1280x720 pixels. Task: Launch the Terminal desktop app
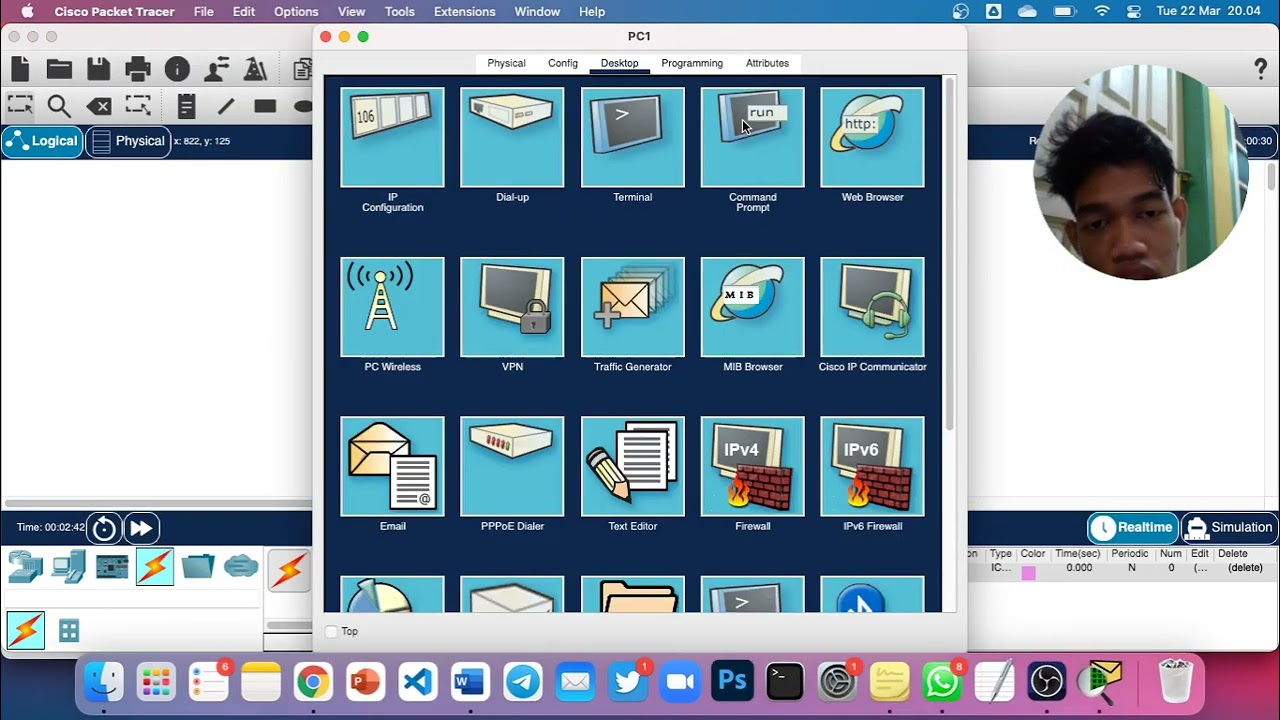632,137
